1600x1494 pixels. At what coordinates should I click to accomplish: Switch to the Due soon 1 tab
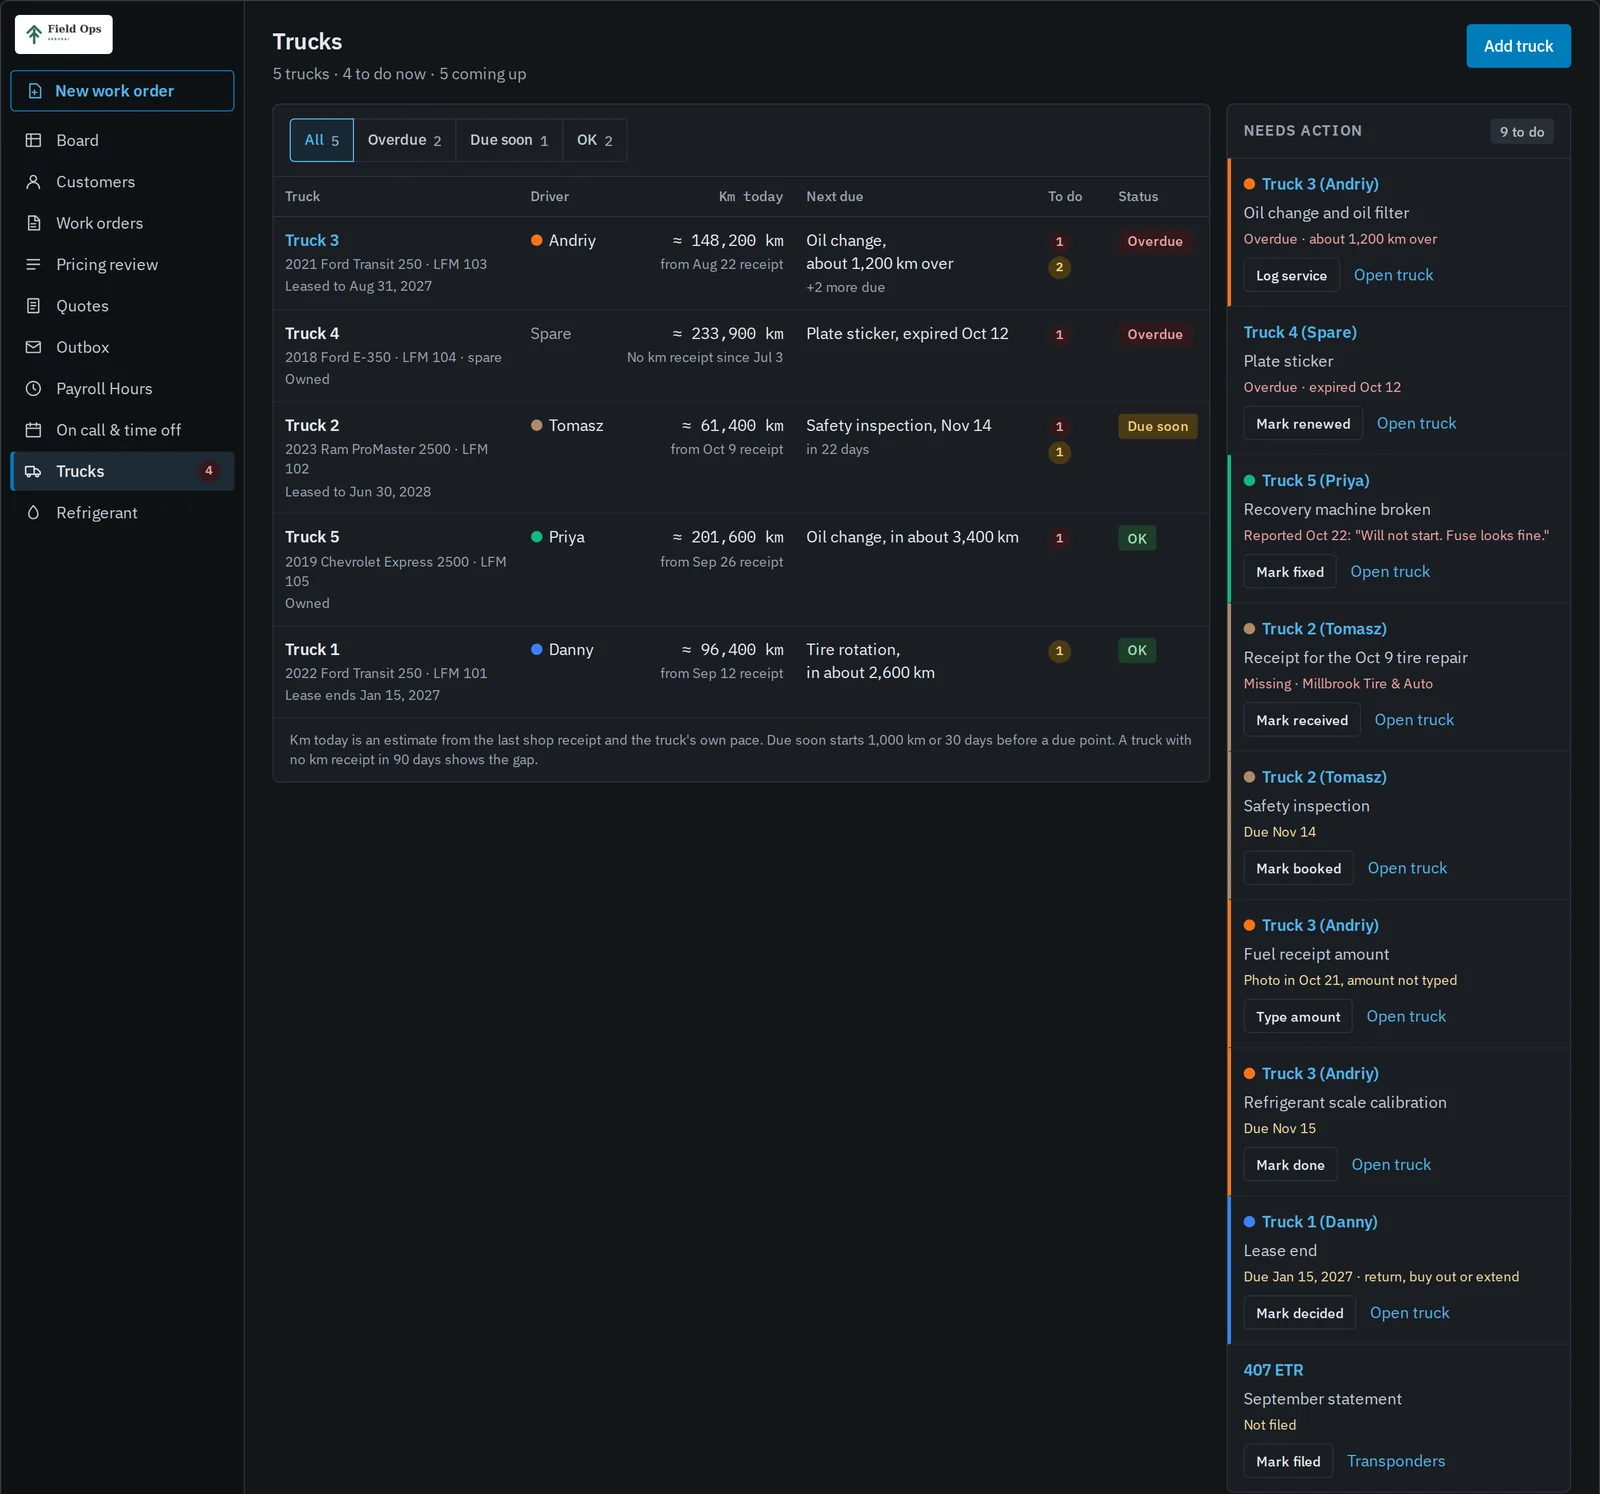tap(509, 140)
